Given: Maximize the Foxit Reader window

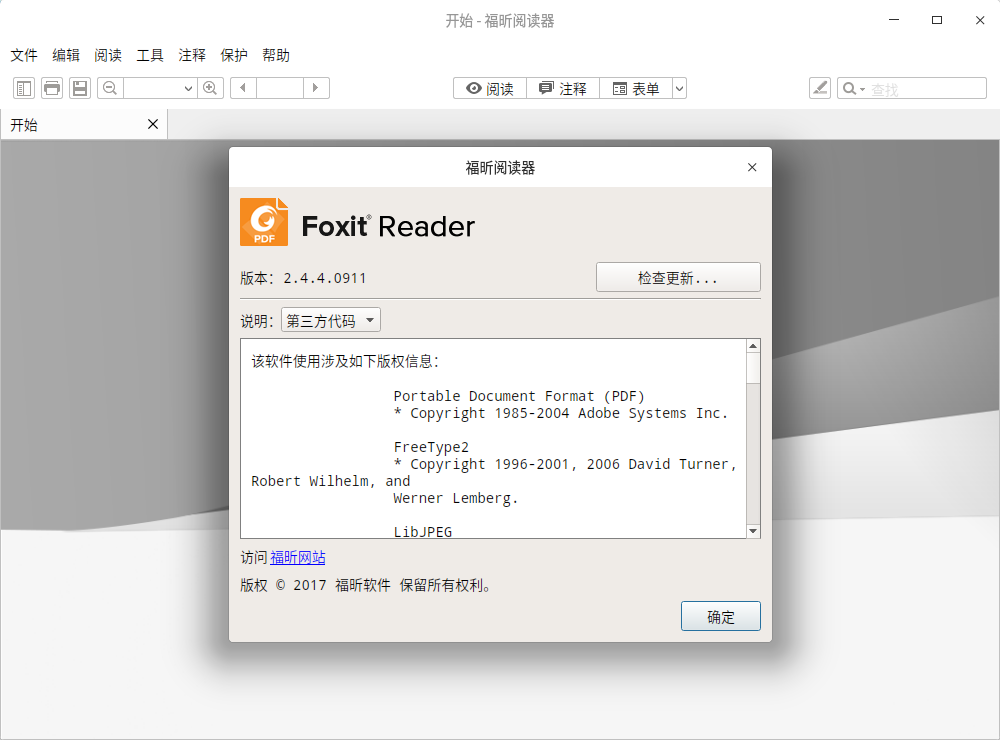Looking at the screenshot, I should 937,20.
